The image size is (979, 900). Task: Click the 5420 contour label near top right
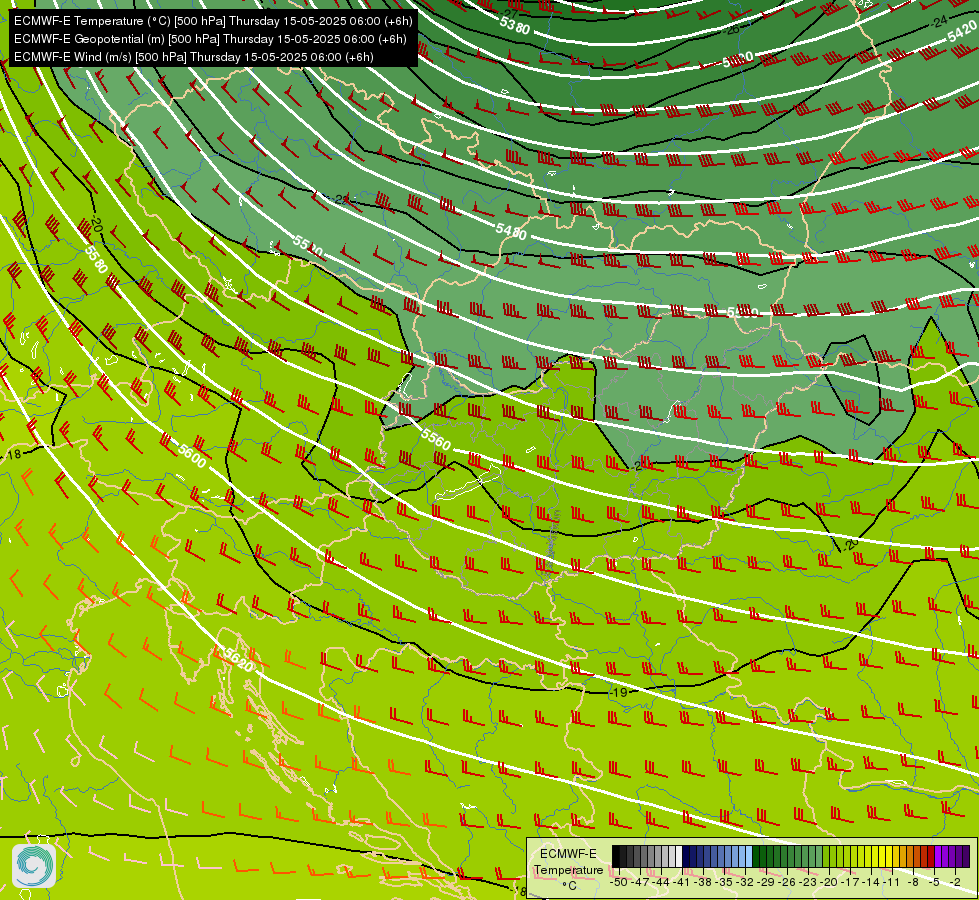click(x=962, y=31)
